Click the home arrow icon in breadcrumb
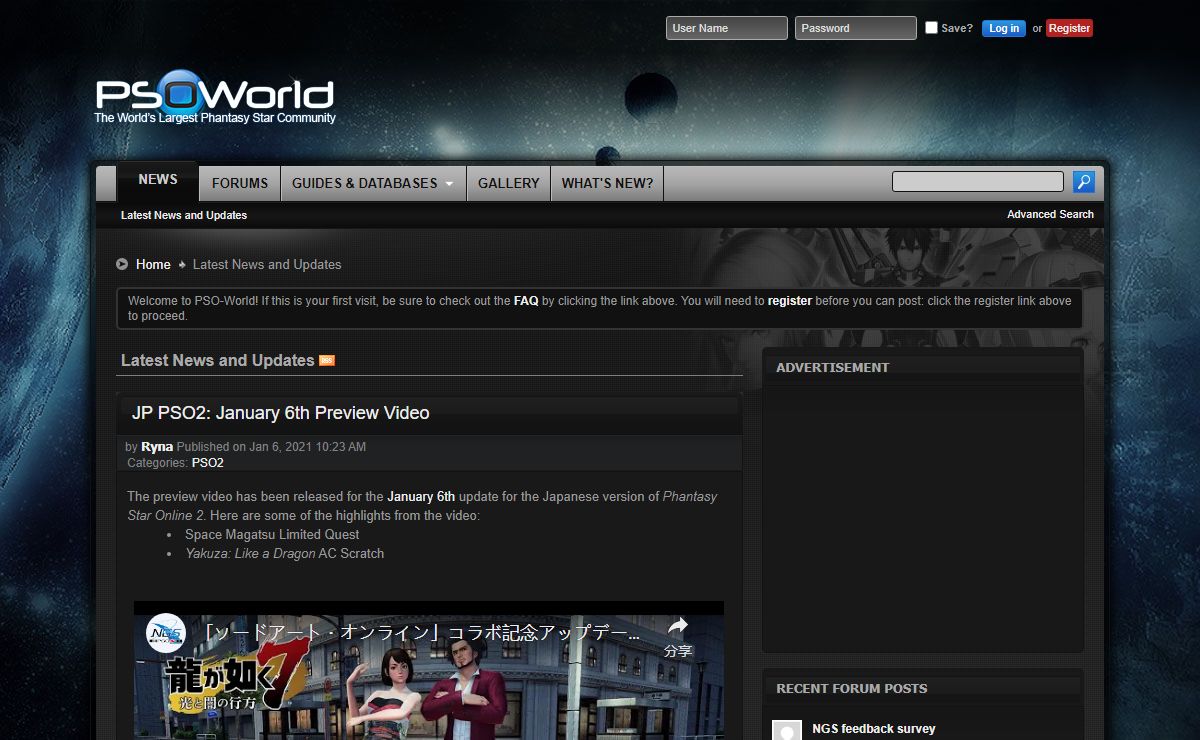Image resolution: width=1200 pixels, height=740 pixels. (122, 264)
